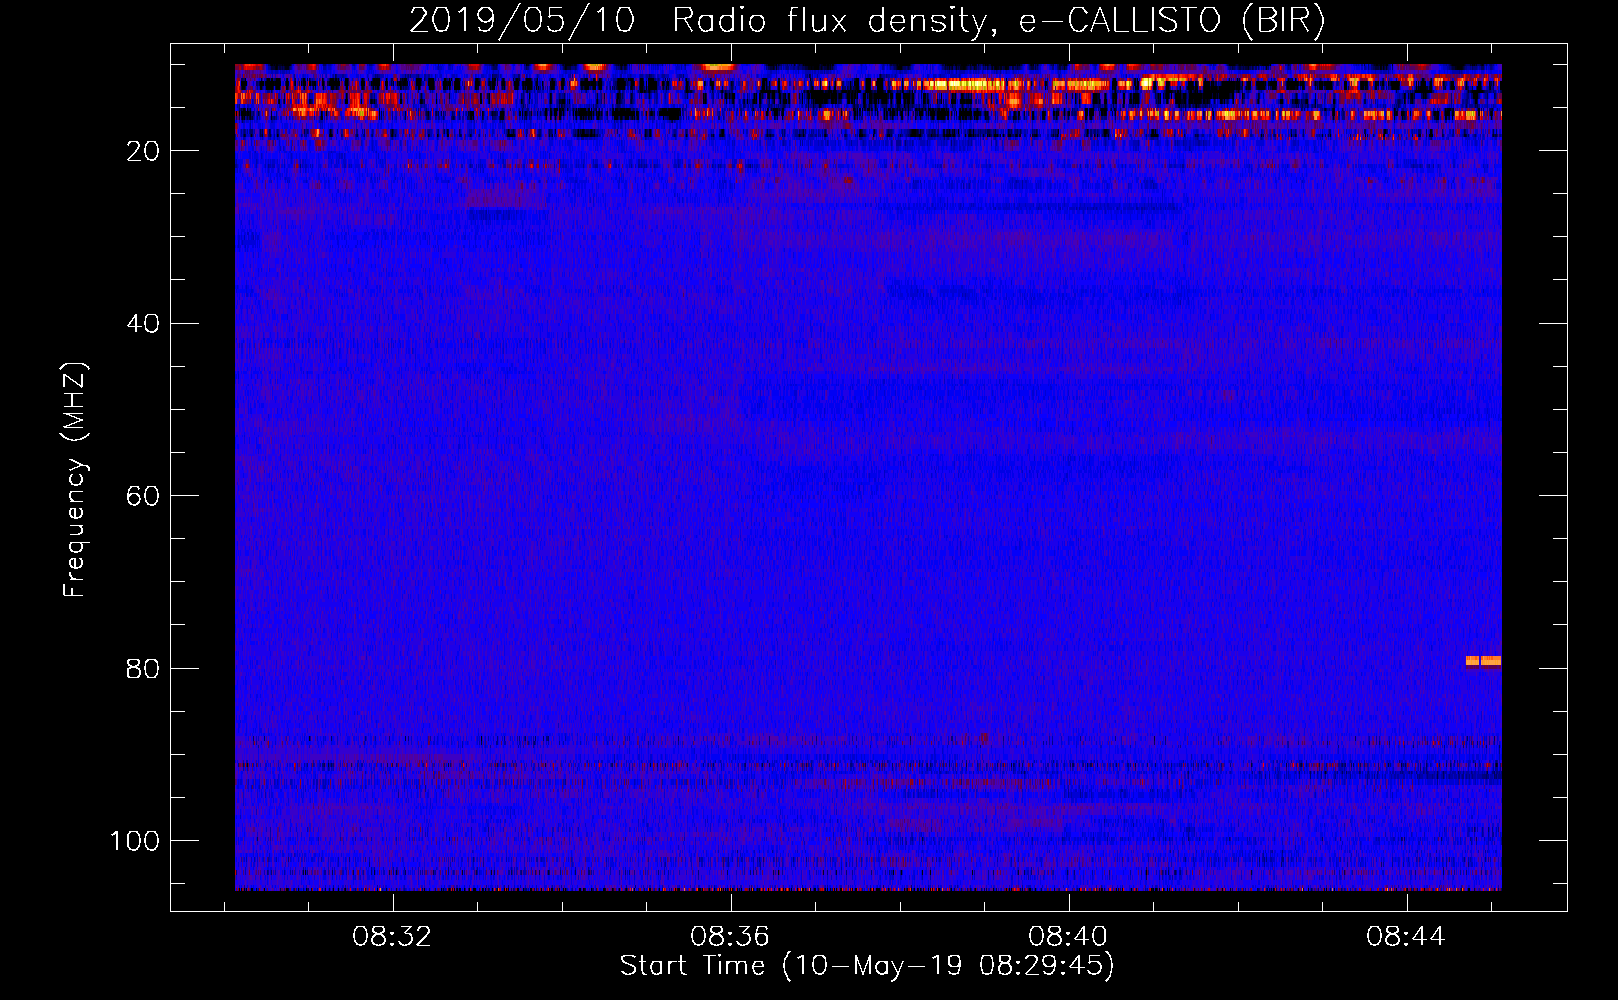
Task: Click the 08:40 time tick label
Action: [1068, 936]
